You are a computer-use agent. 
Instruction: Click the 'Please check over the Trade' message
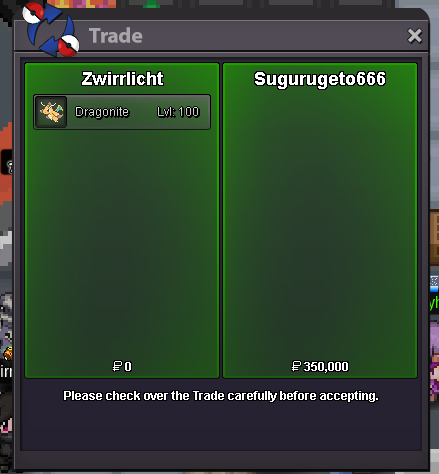click(221, 396)
